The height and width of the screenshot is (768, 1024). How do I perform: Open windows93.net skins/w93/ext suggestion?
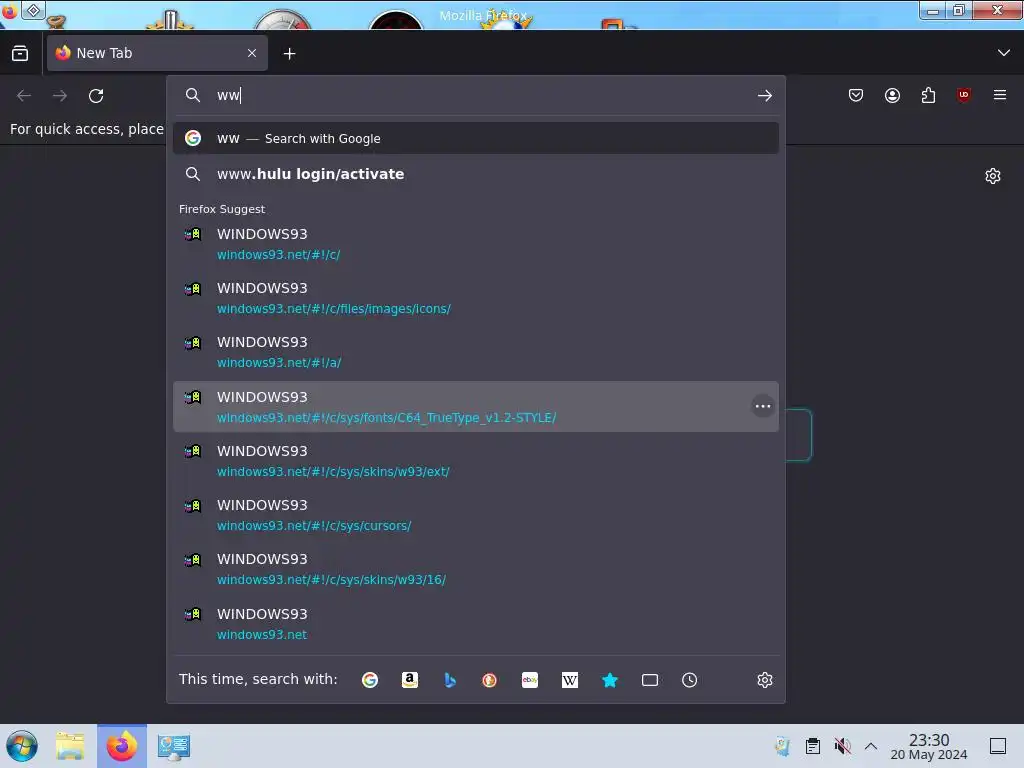point(475,460)
